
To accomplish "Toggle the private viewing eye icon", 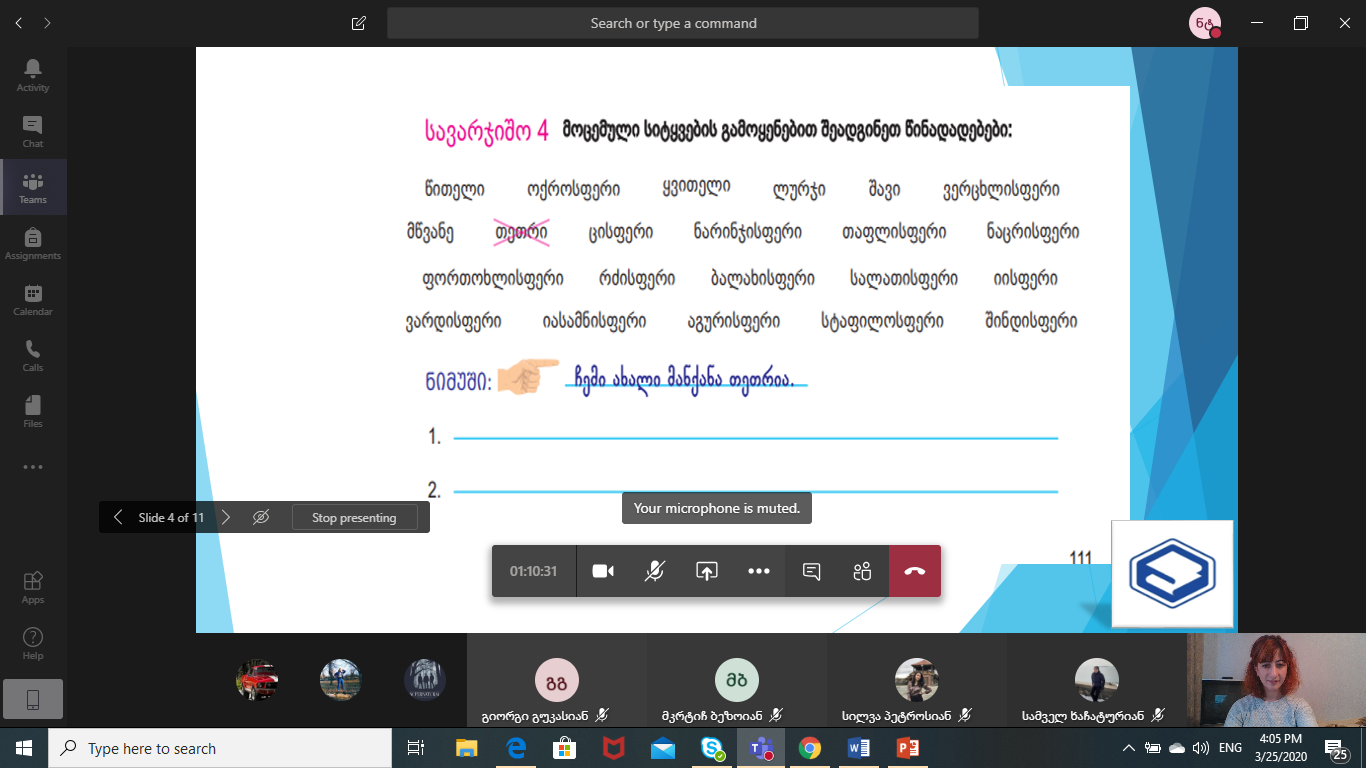I will 261,517.
